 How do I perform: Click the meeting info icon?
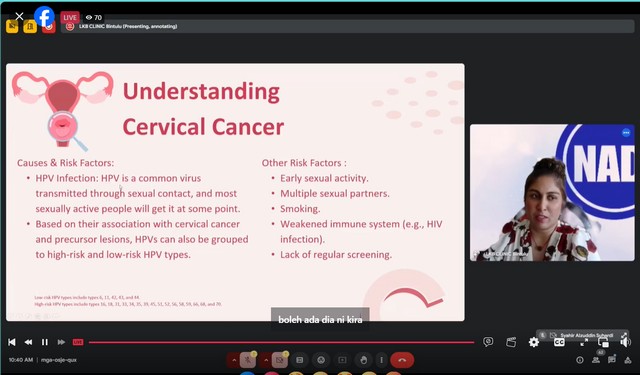tap(580, 360)
